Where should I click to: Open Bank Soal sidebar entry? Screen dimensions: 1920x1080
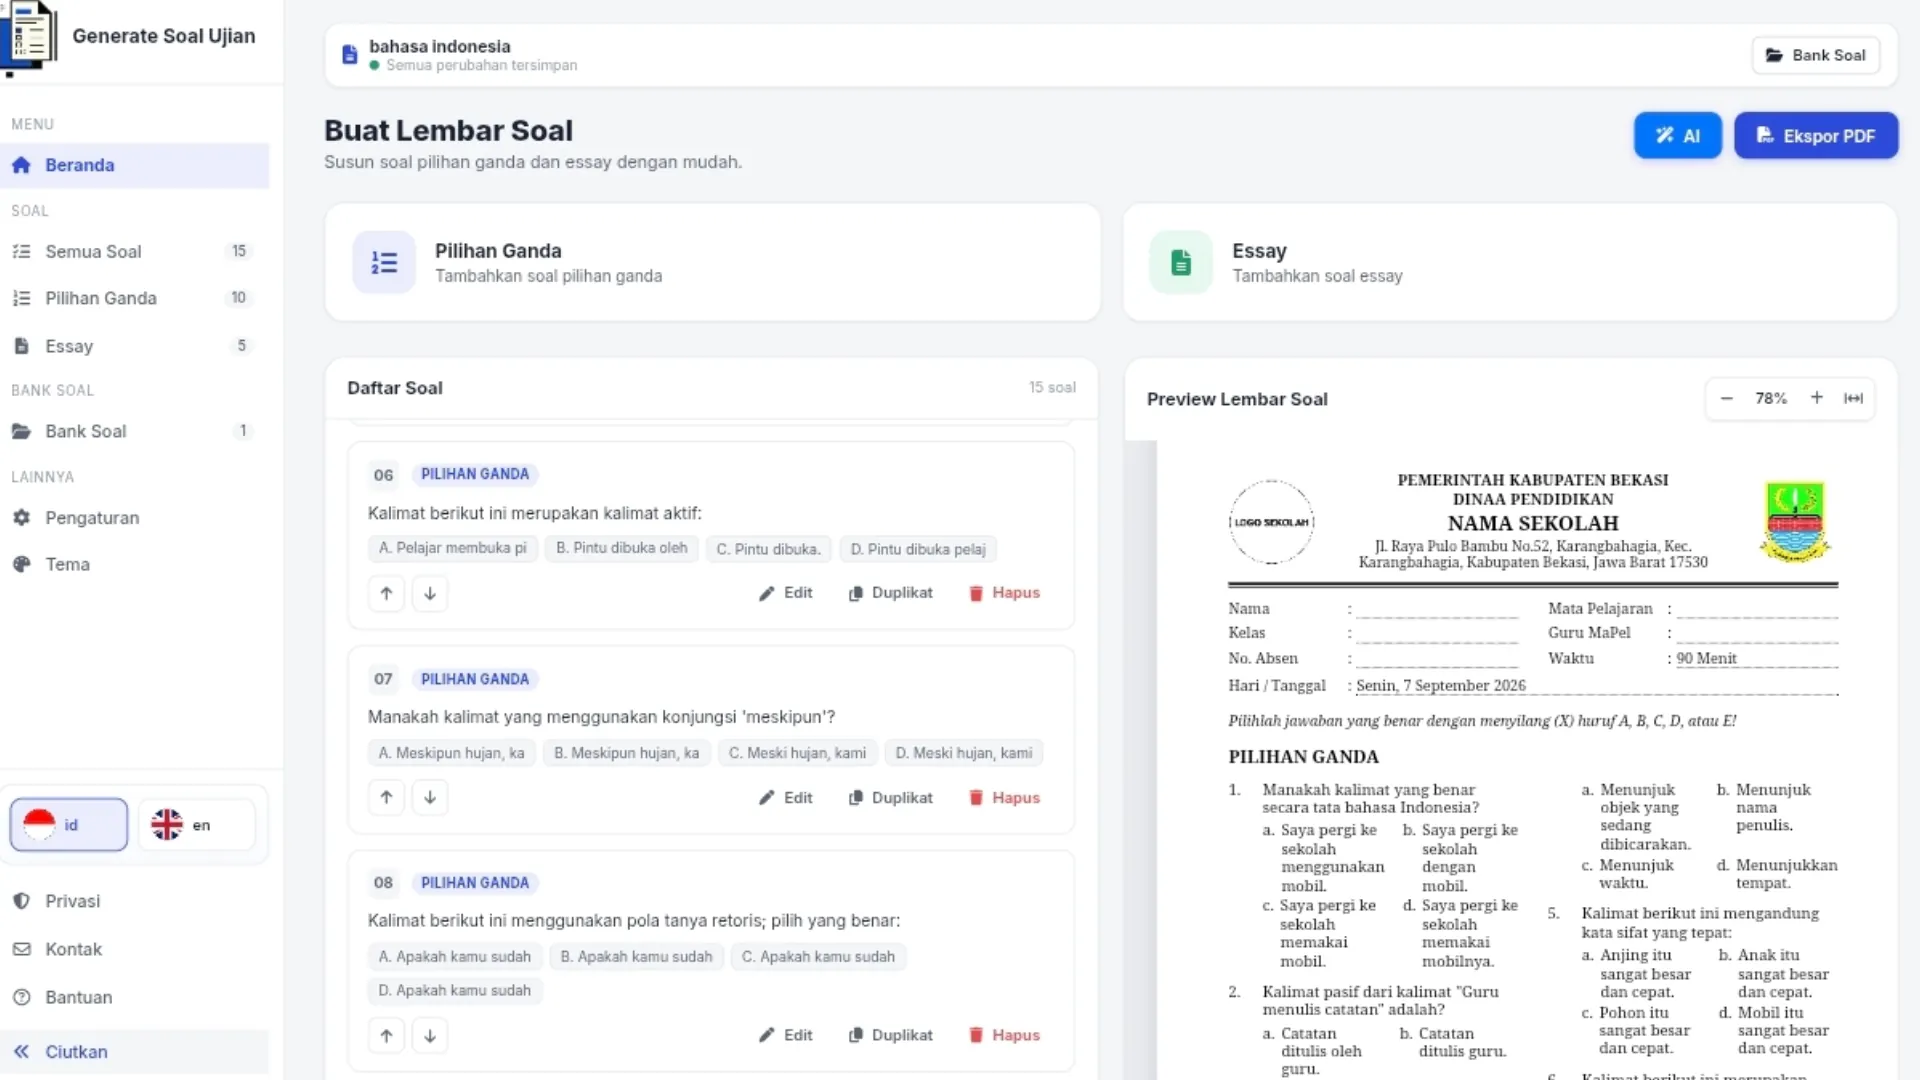pos(135,431)
